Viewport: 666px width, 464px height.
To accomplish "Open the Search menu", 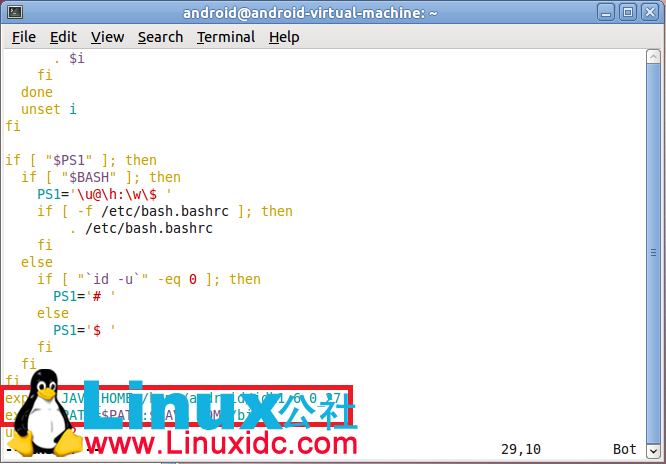I will tap(160, 37).
